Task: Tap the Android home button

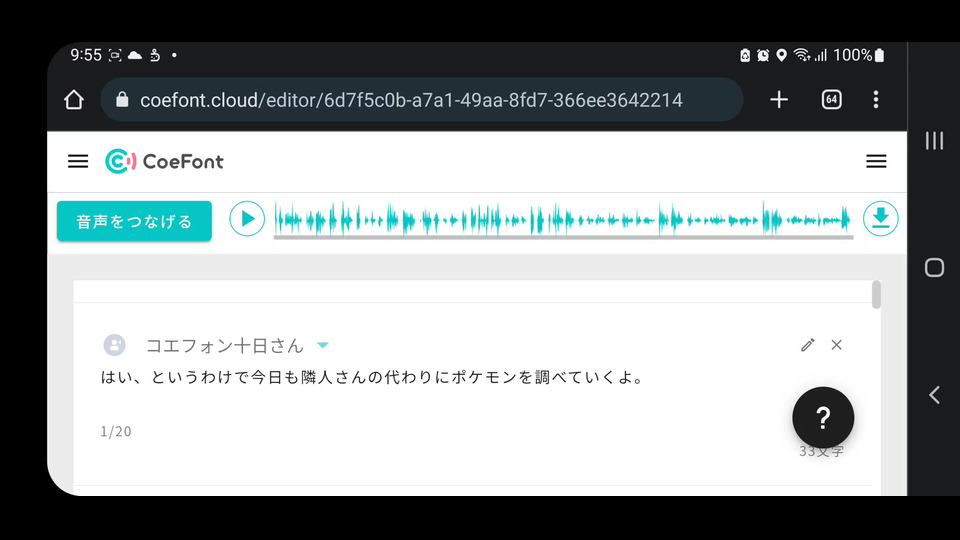Action: 934,268
